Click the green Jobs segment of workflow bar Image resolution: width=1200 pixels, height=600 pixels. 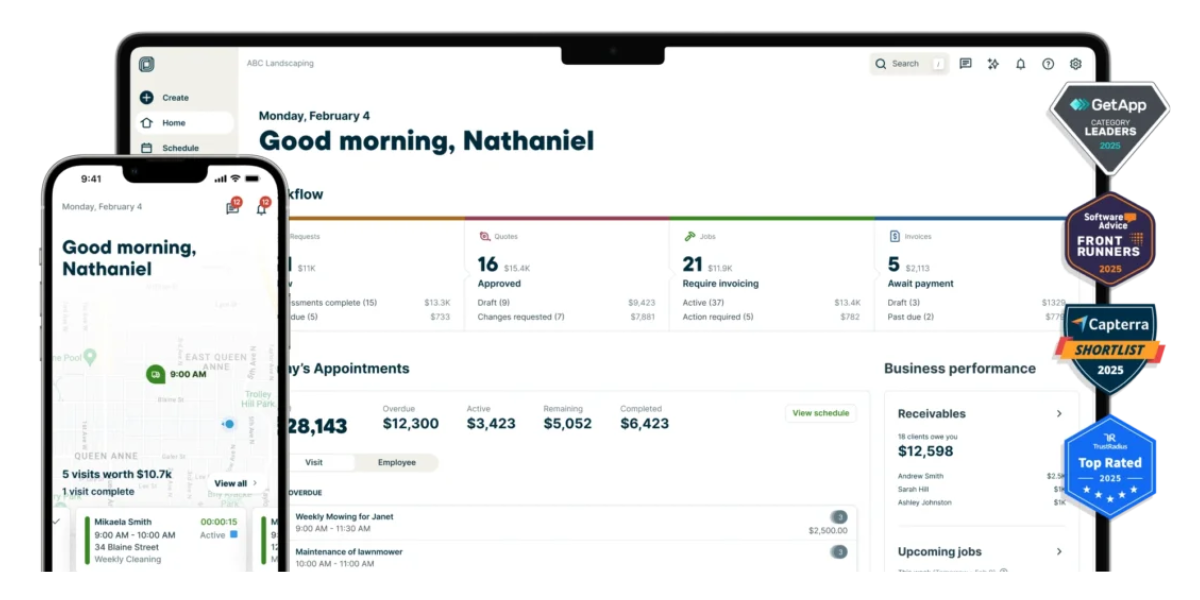coord(770,218)
